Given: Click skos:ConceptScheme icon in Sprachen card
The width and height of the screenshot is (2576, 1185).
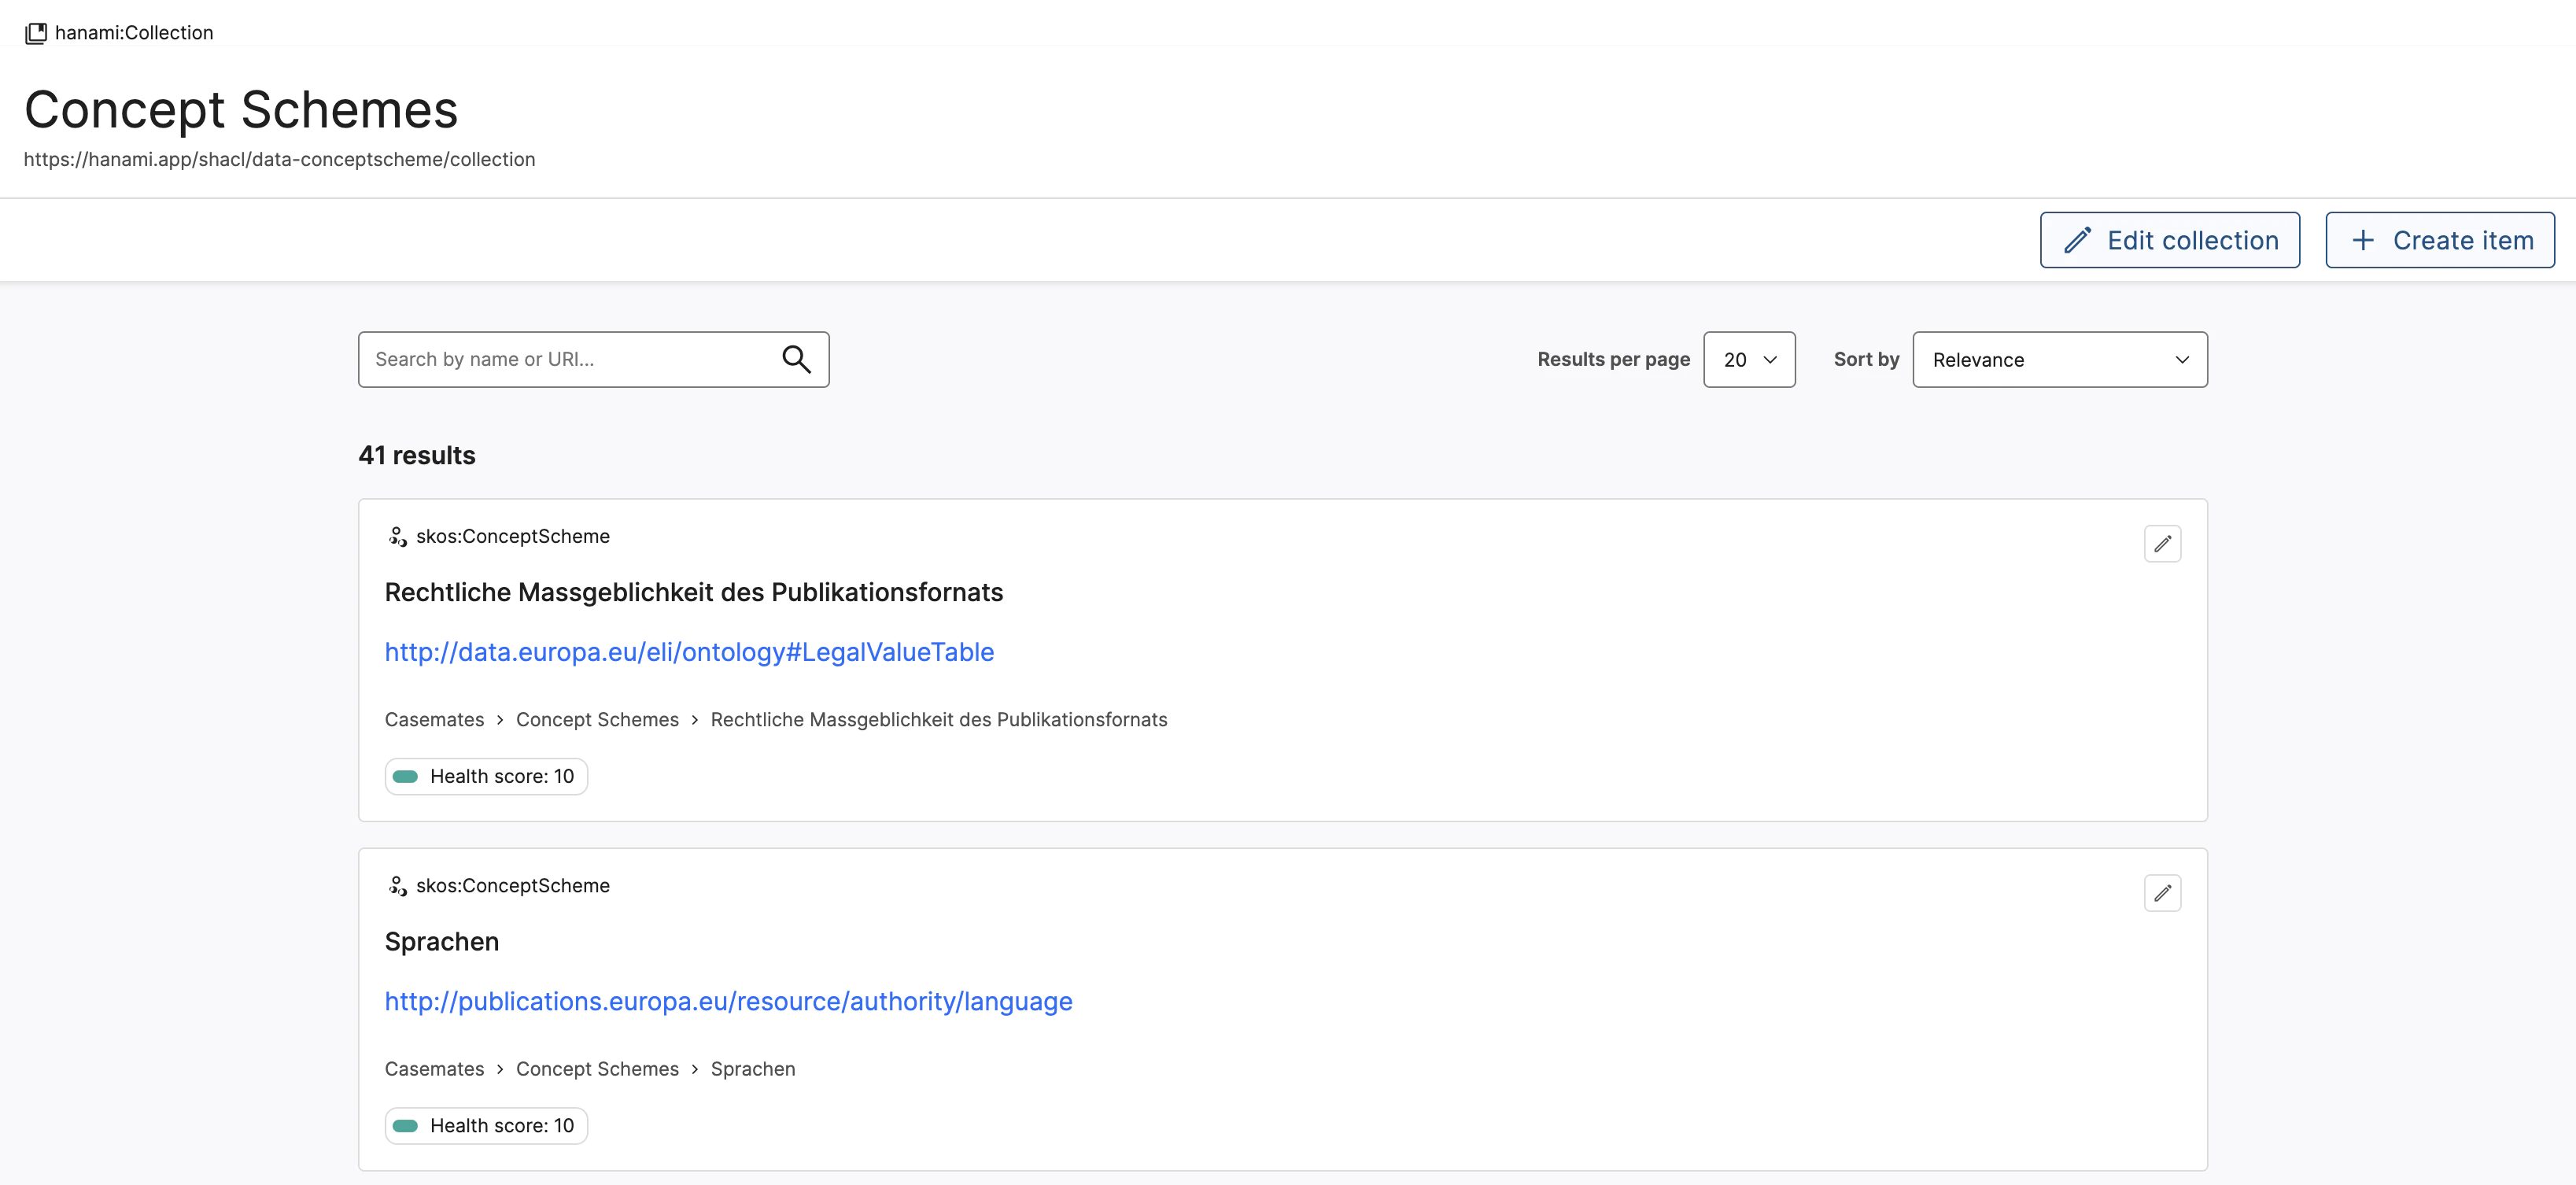Looking at the screenshot, I should 397,886.
